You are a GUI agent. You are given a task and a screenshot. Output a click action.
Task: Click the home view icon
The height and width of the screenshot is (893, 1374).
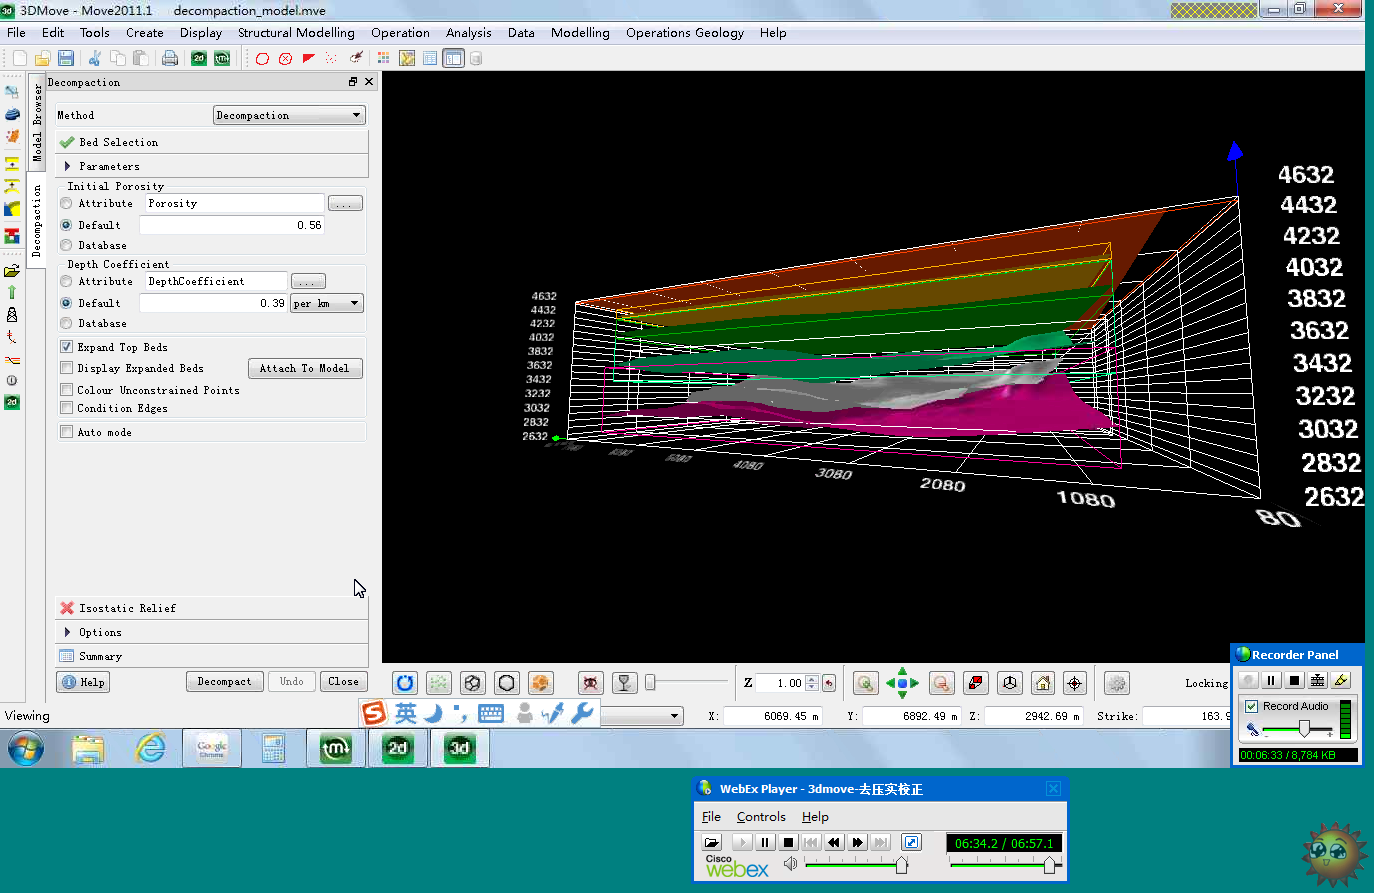click(1043, 683)
